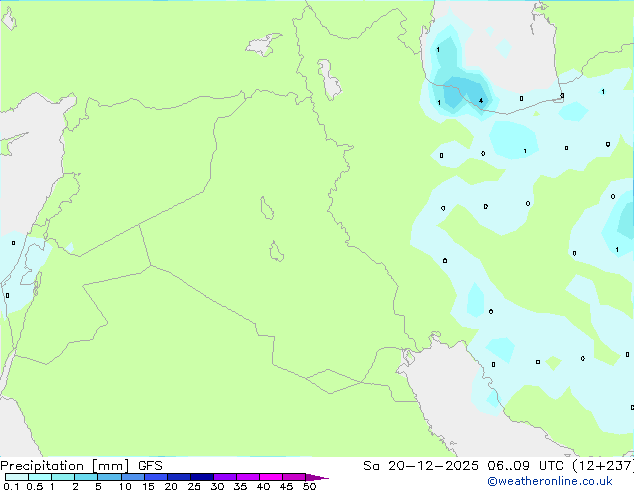The width and height of the screenshot is (634, 490).
Task: Click the '06..09 UTC' time range text
Action: coord(525,466)
